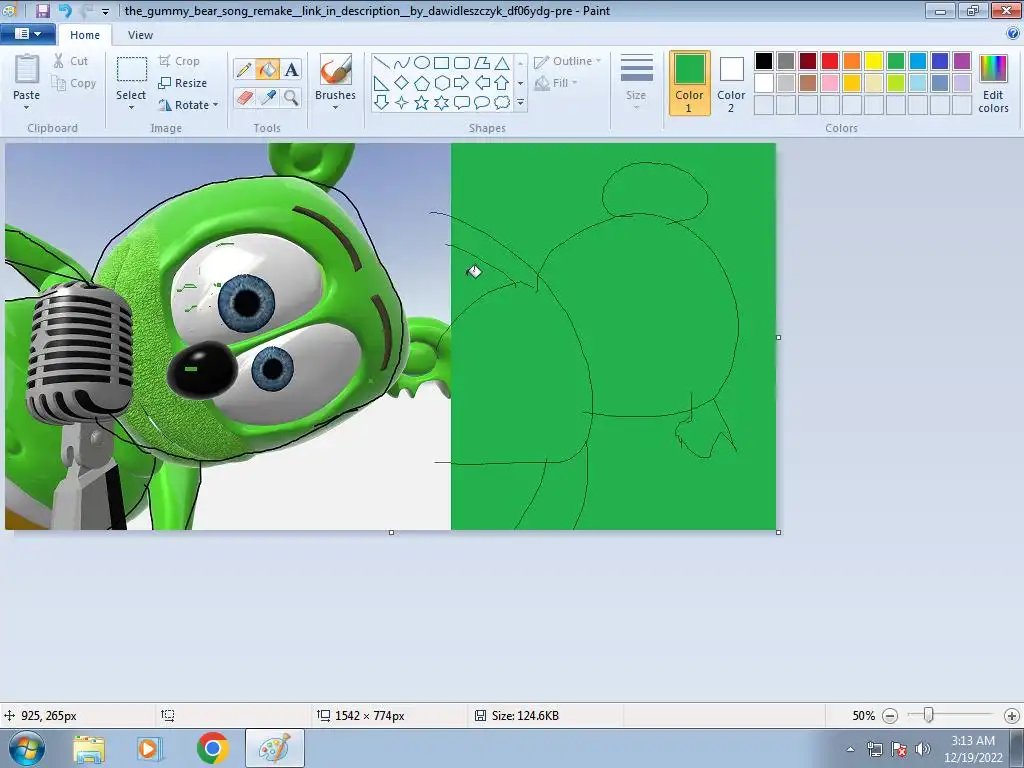
Task: Launch Google Chrome from taskbar
Action: (212, 748)
